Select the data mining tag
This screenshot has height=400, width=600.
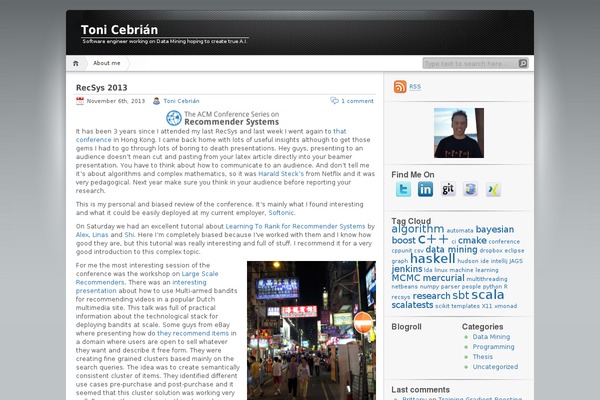point(452,250)
